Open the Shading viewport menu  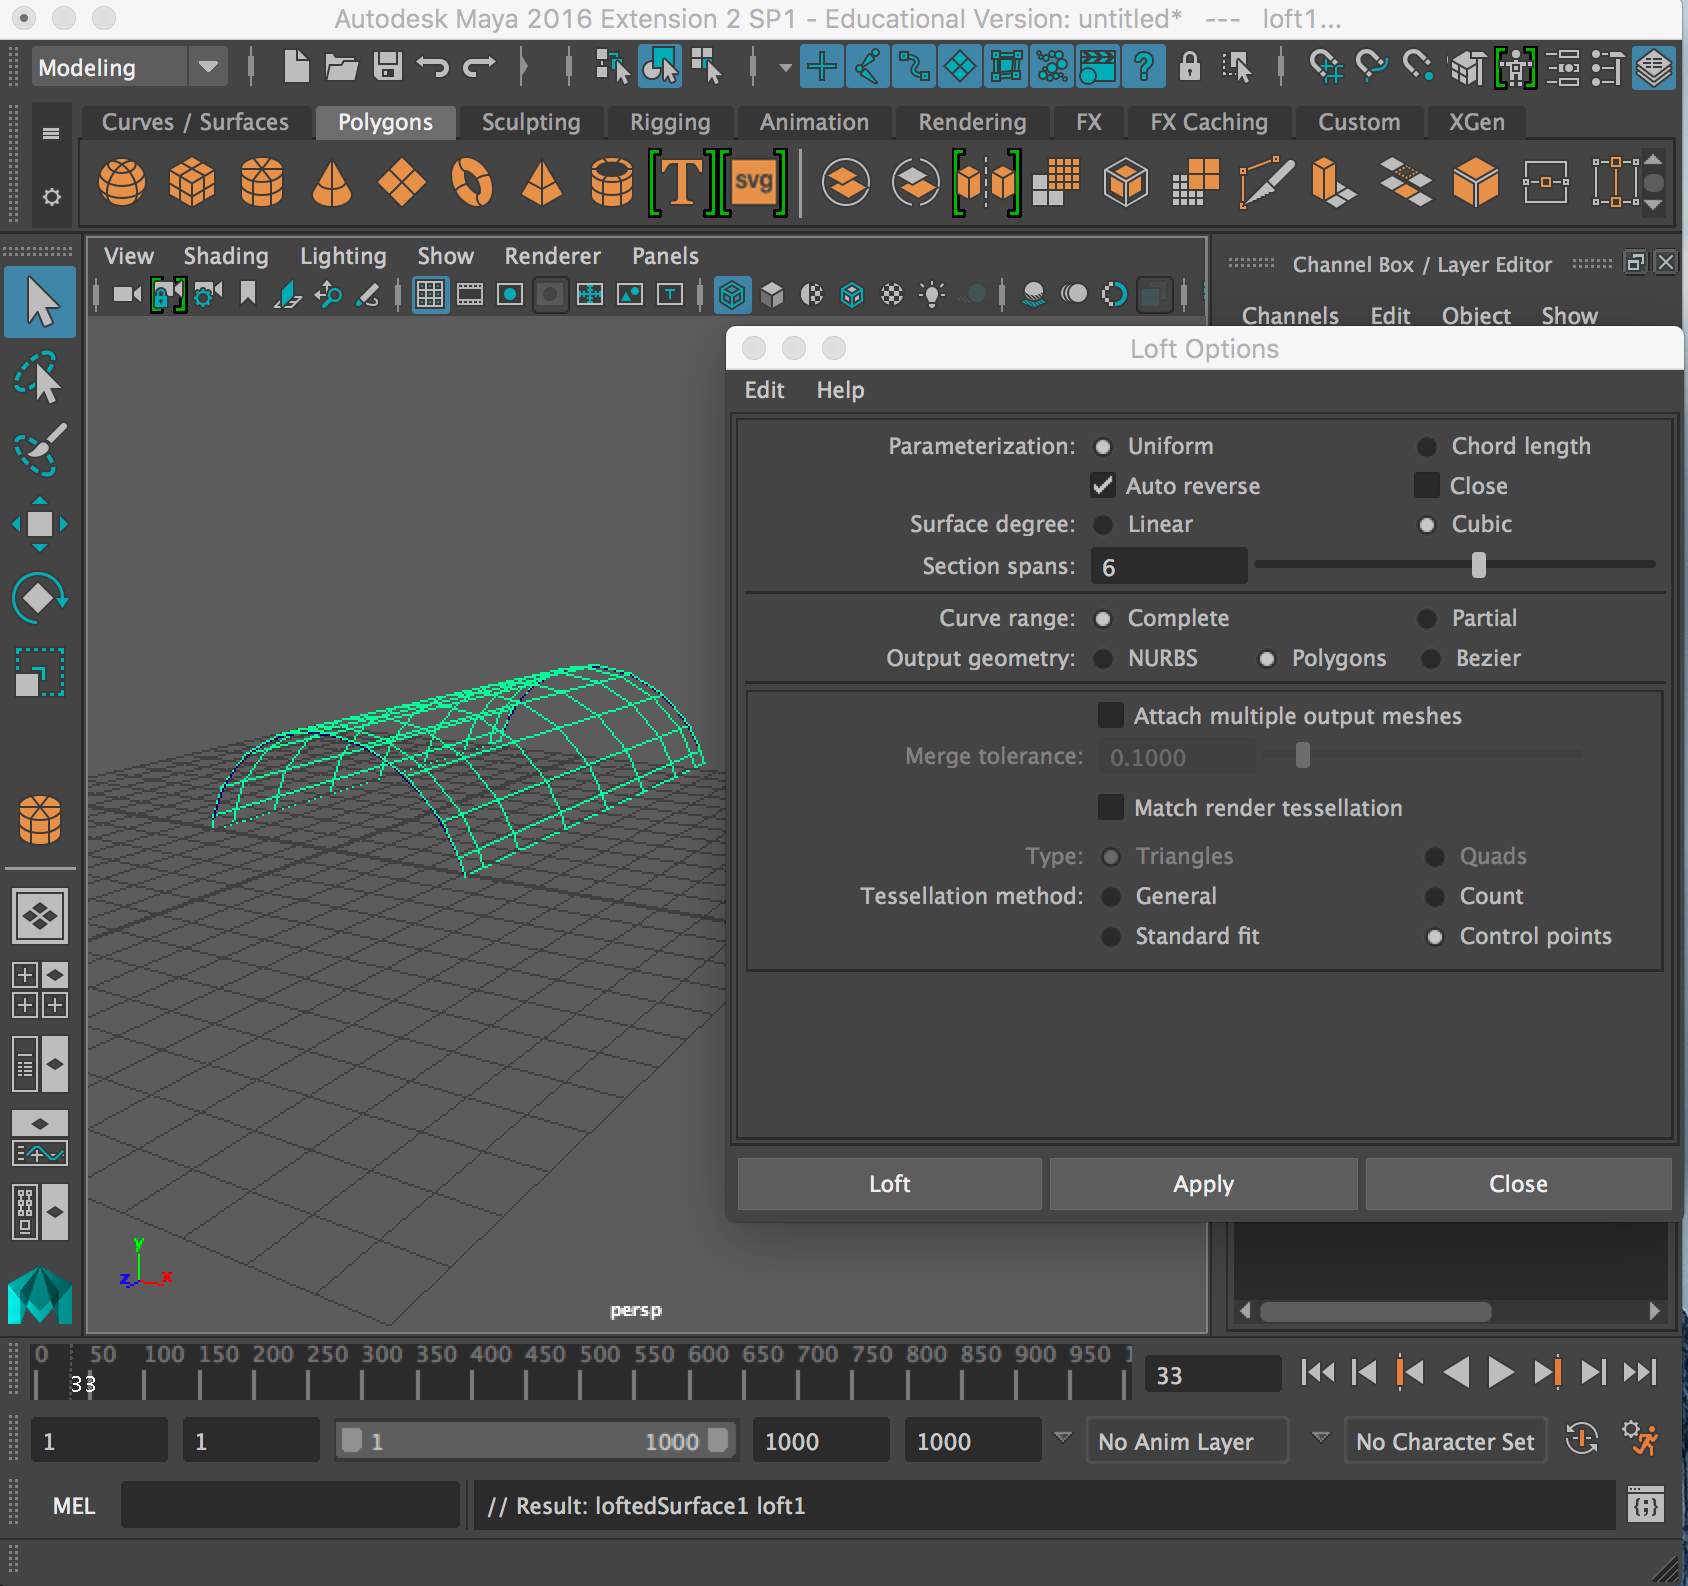225,256
